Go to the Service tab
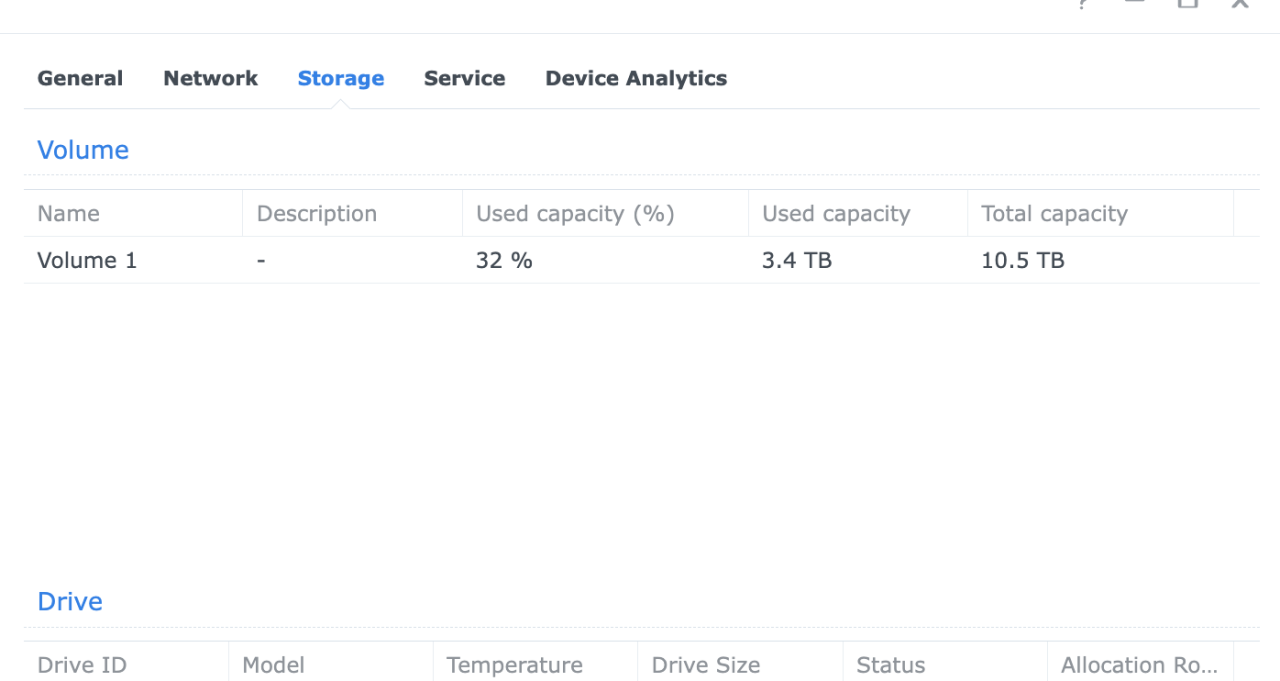This screenshot has width=1280, height=681. coord(464,78)
